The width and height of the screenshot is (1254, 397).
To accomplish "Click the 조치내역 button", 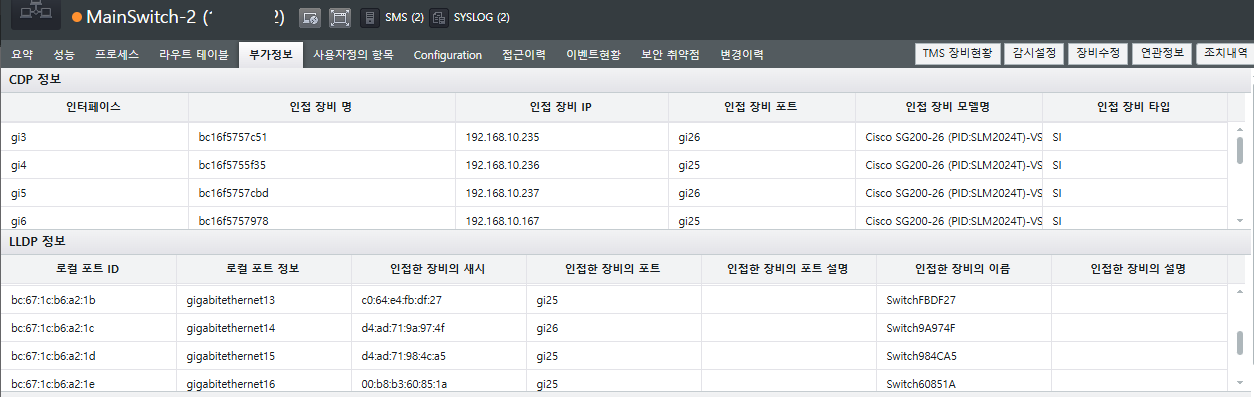I will [x=1224, y=54].
